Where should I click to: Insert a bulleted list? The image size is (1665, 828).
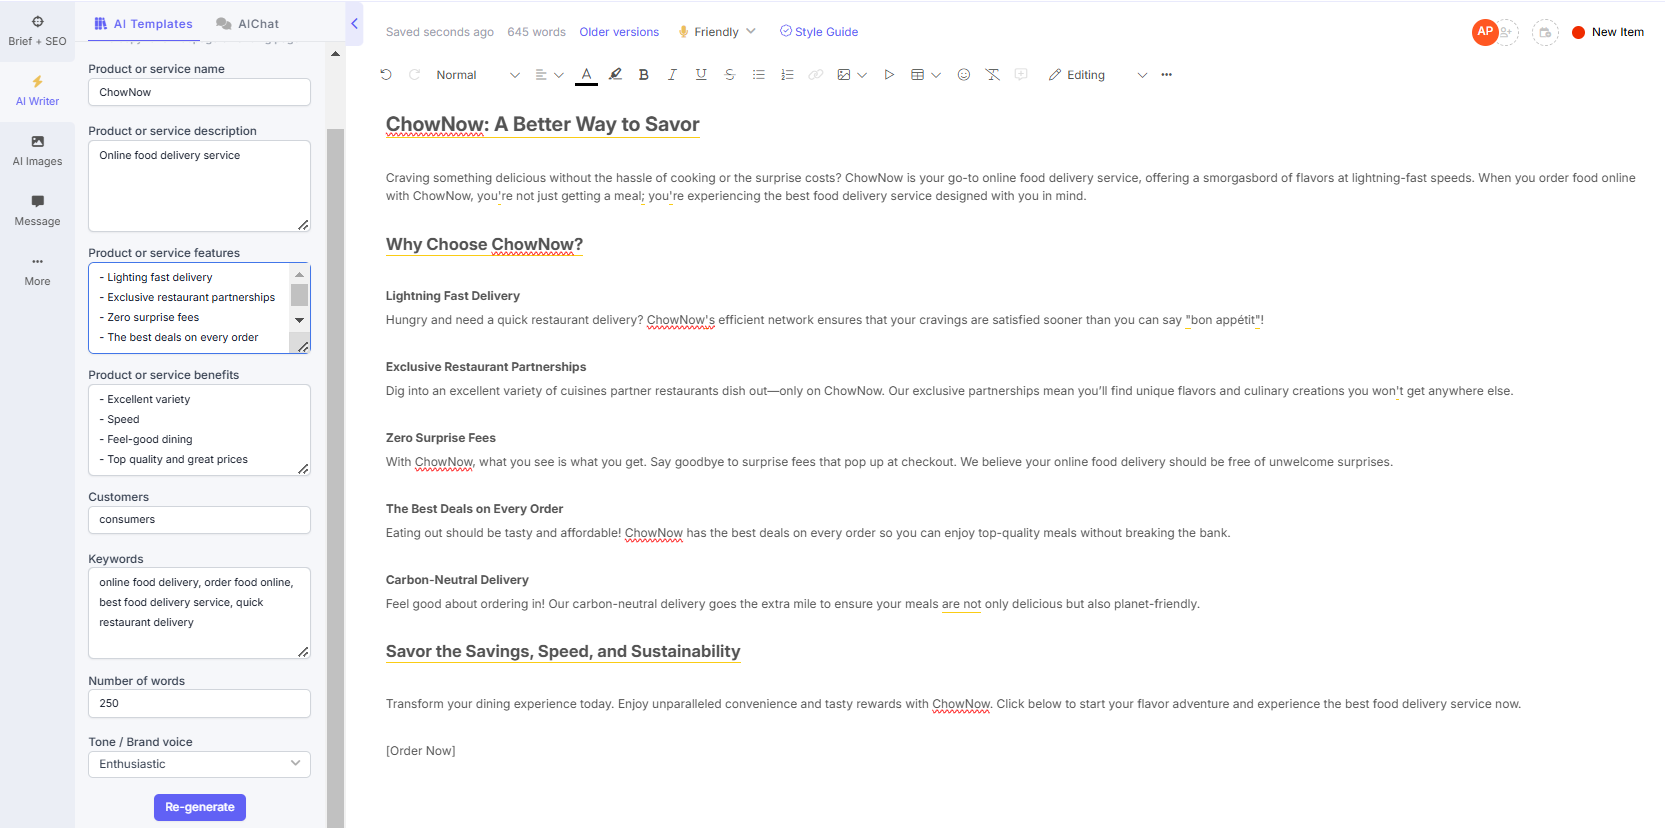click(759, 75)
